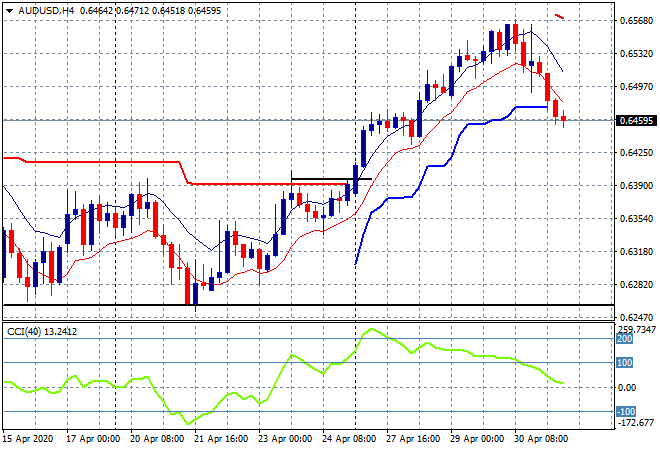660x450 pixels.
Task: Click the 17 Apr 00:00 time label
Action: (x=93, y=439)
